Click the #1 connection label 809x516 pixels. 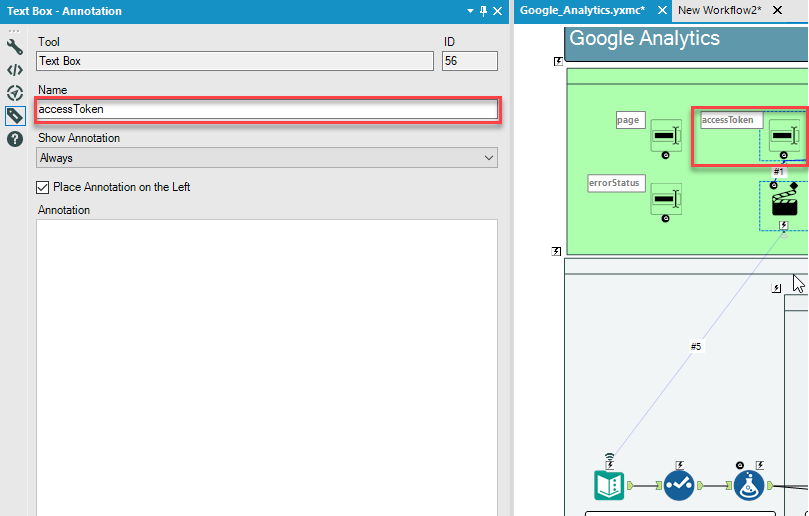[x=779, y=171]
